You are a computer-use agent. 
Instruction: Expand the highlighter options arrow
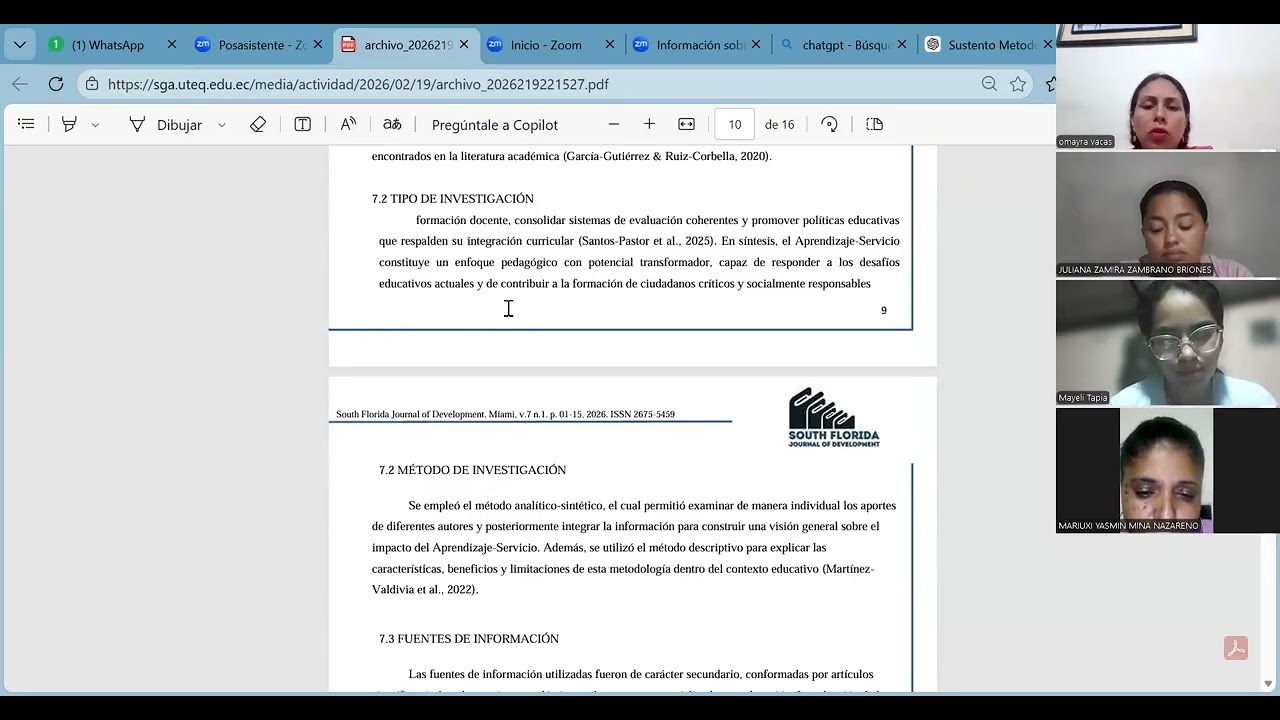click(95, 125)
